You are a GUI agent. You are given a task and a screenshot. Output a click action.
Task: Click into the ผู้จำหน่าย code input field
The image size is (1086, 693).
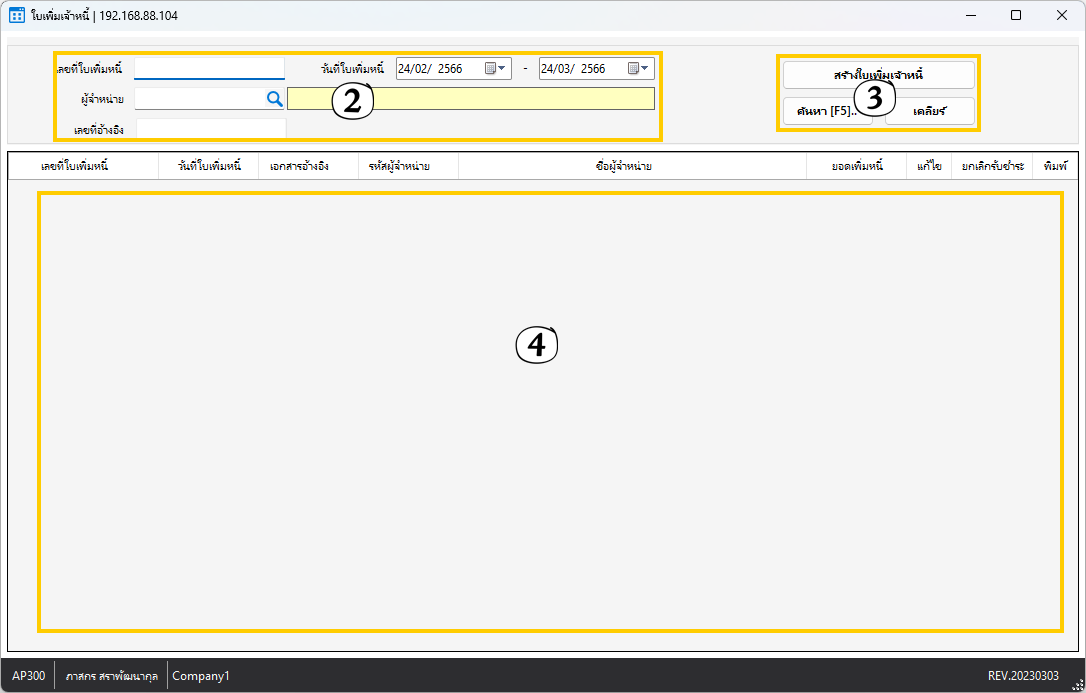[198, 99]
